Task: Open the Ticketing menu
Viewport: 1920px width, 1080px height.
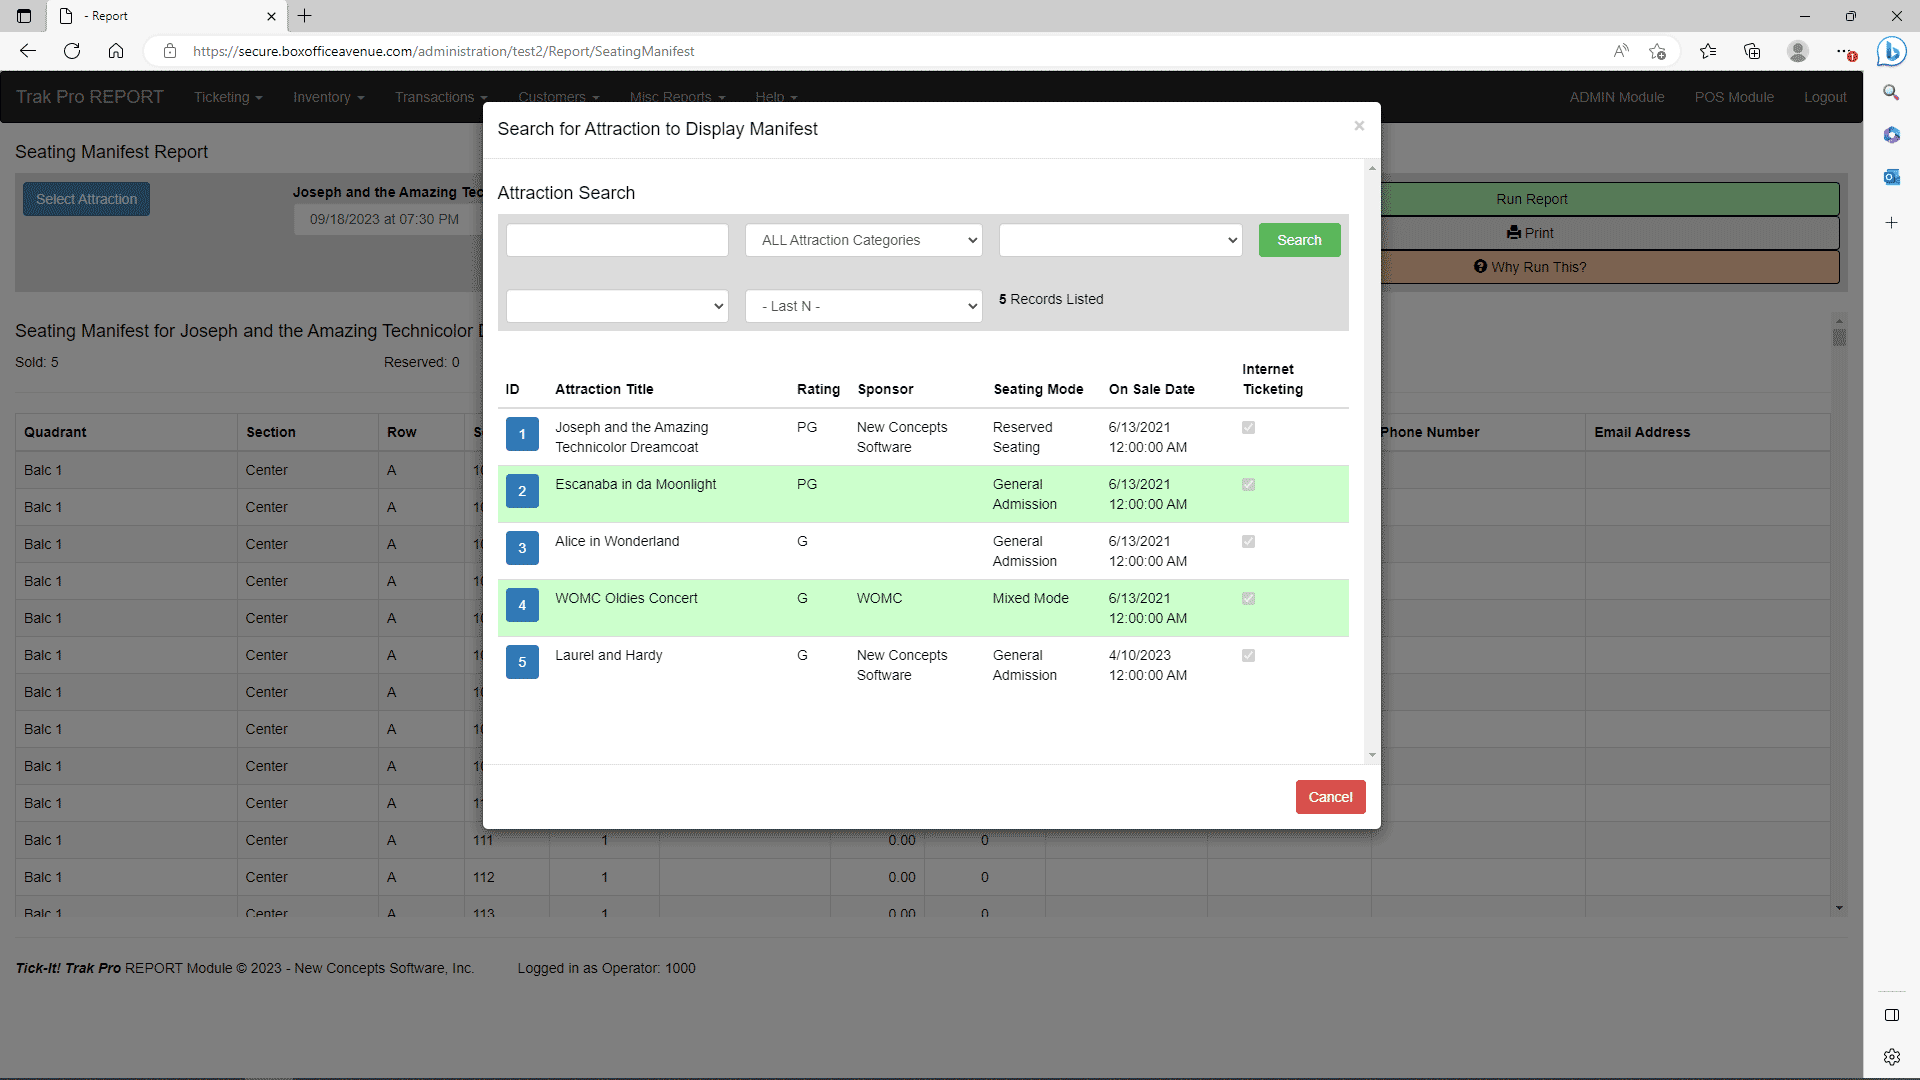Action: pos(228,97)
